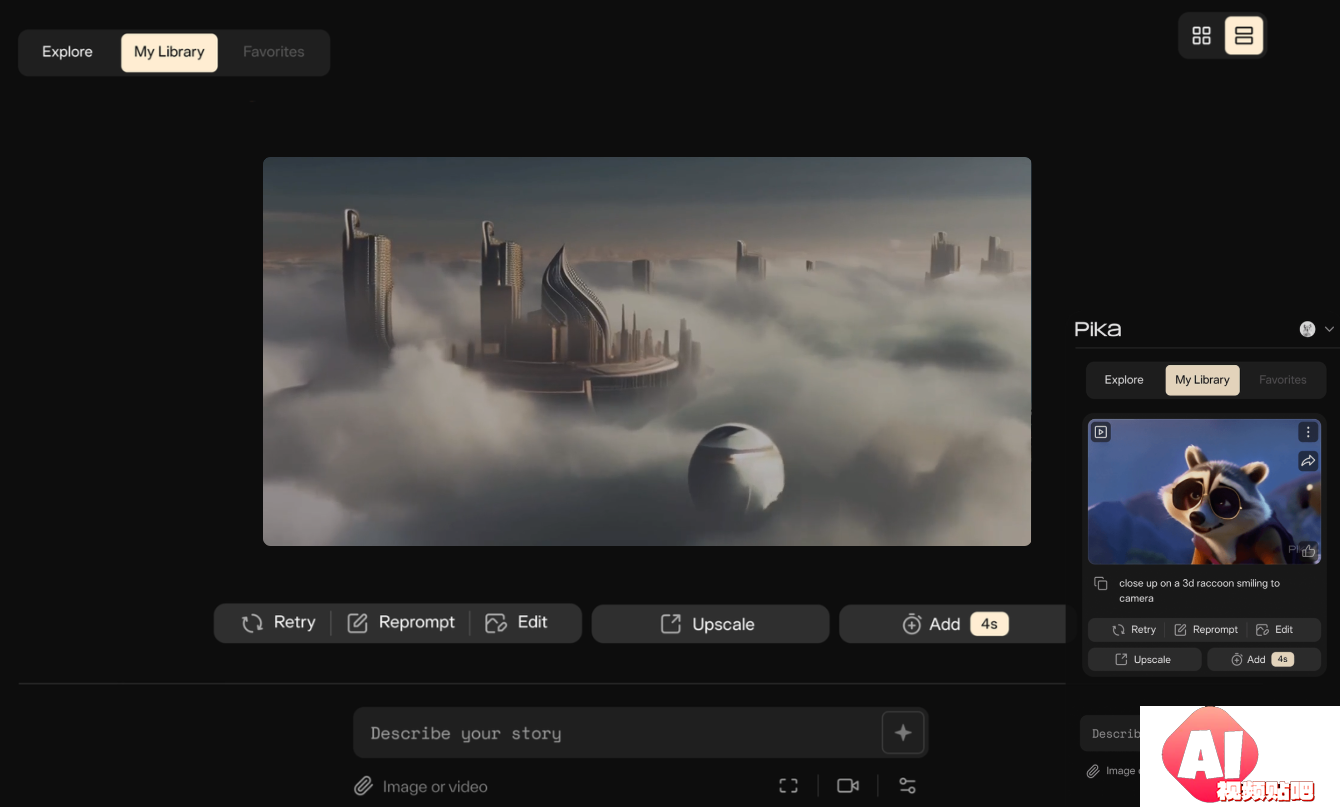
Task: Expand the profile chevron next to avatar
Action: click(1329, 329)
